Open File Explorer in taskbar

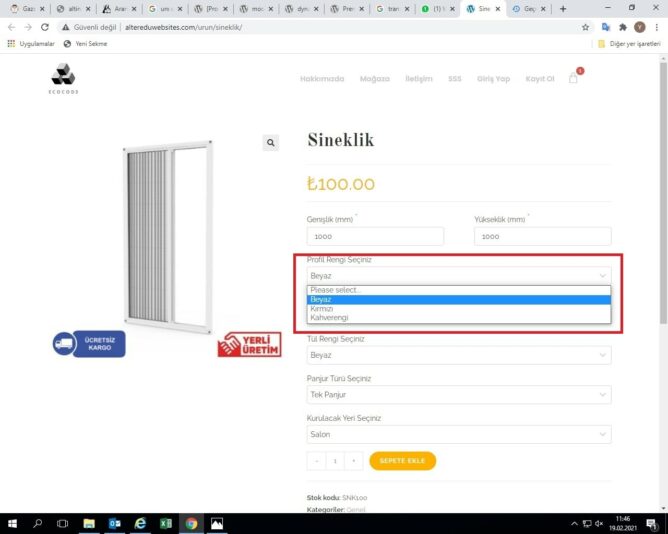[x=89, y=523]
